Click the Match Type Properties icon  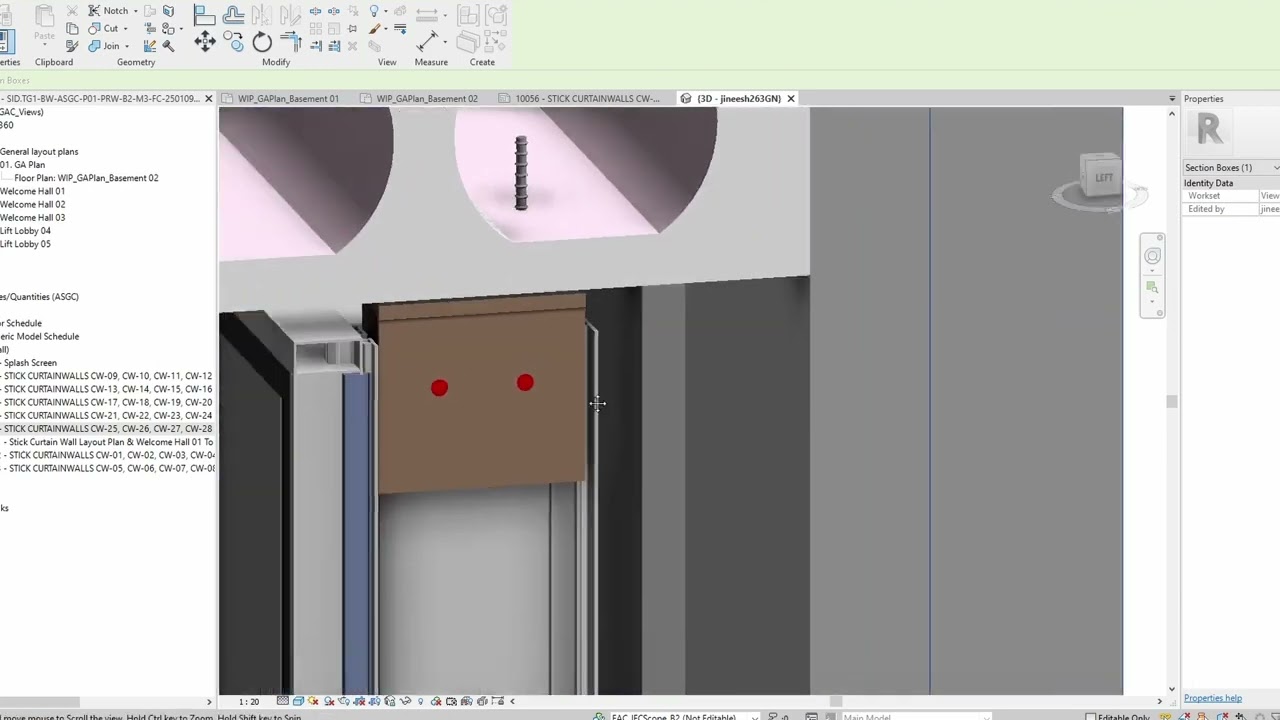pos(72,45)
